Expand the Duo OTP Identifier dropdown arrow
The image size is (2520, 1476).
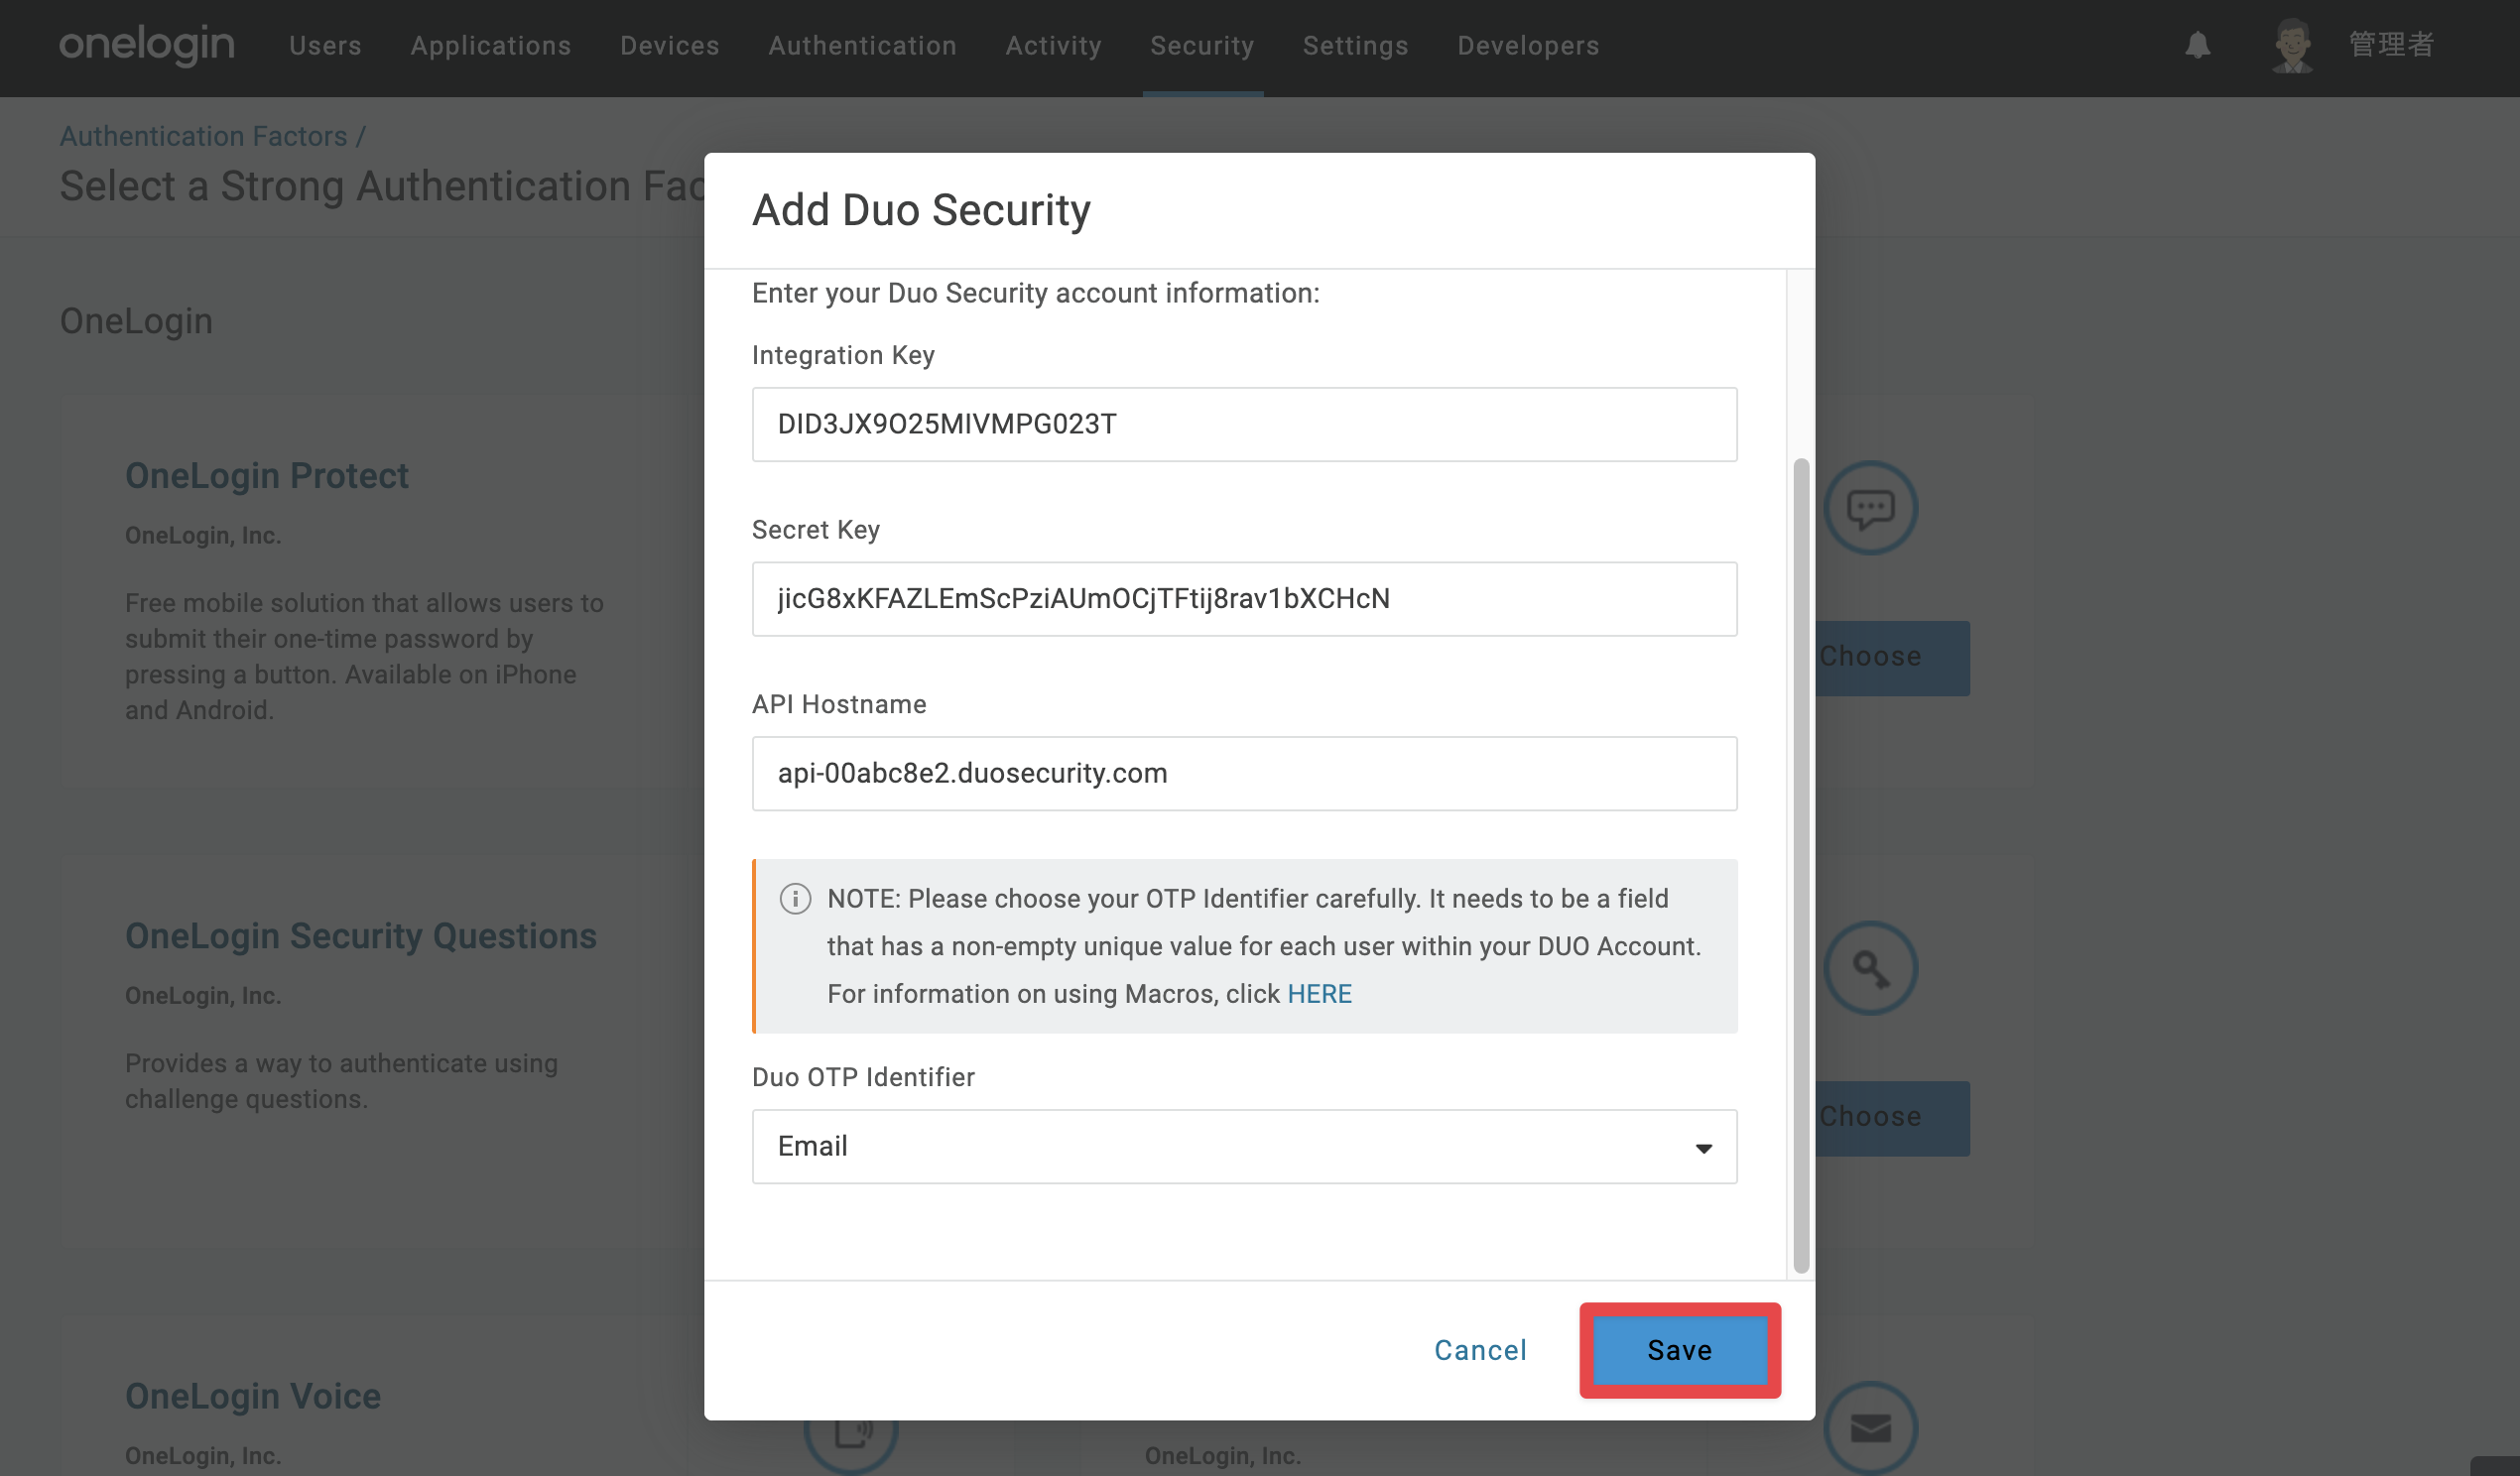point(1703,1148)
